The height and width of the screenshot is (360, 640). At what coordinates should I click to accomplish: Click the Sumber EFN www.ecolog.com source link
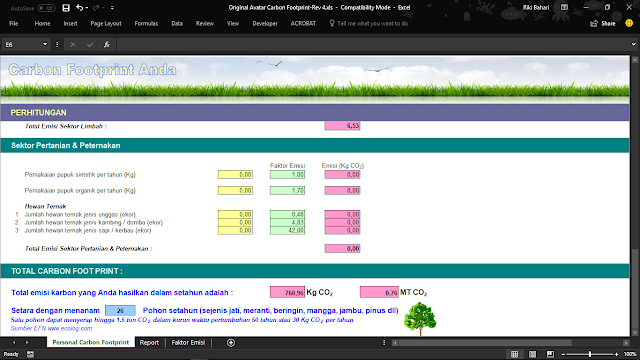[x=51, y=328]
